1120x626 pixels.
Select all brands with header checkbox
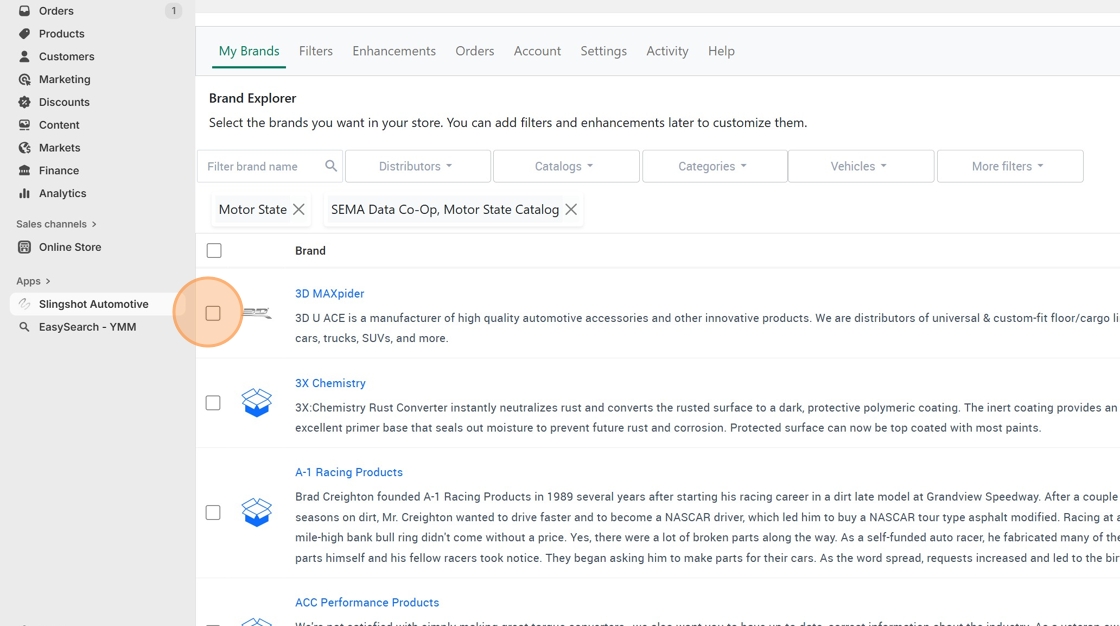click(x=214, y=251)
